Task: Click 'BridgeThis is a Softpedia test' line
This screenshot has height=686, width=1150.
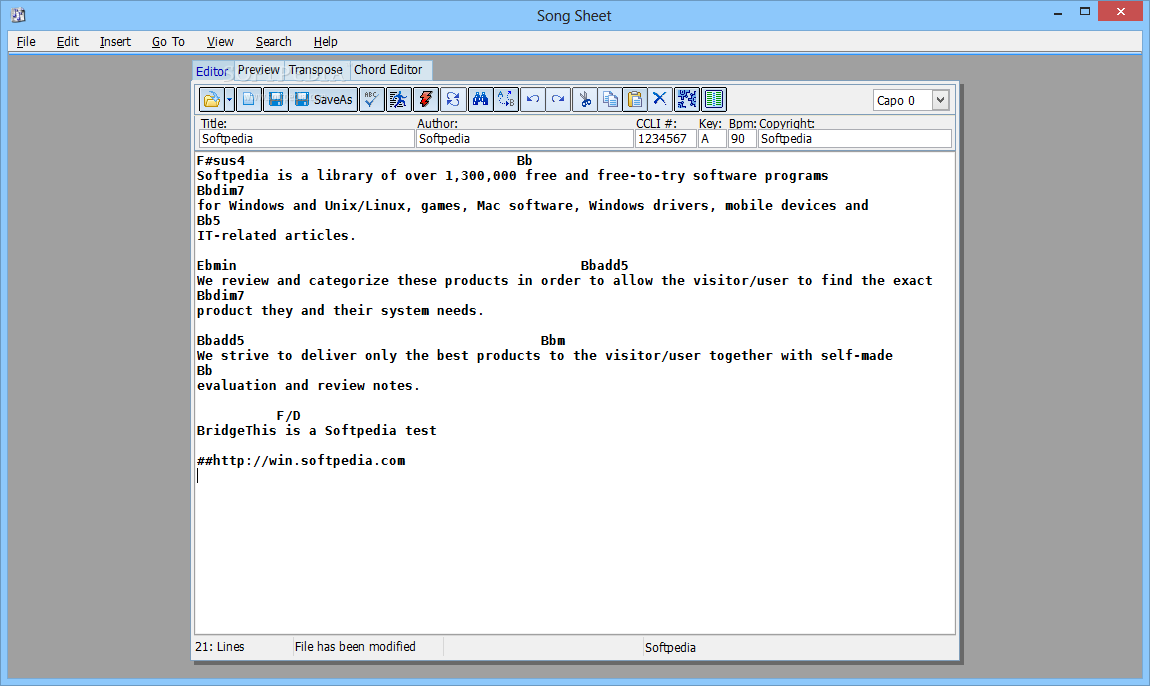Action: point(316,431)
